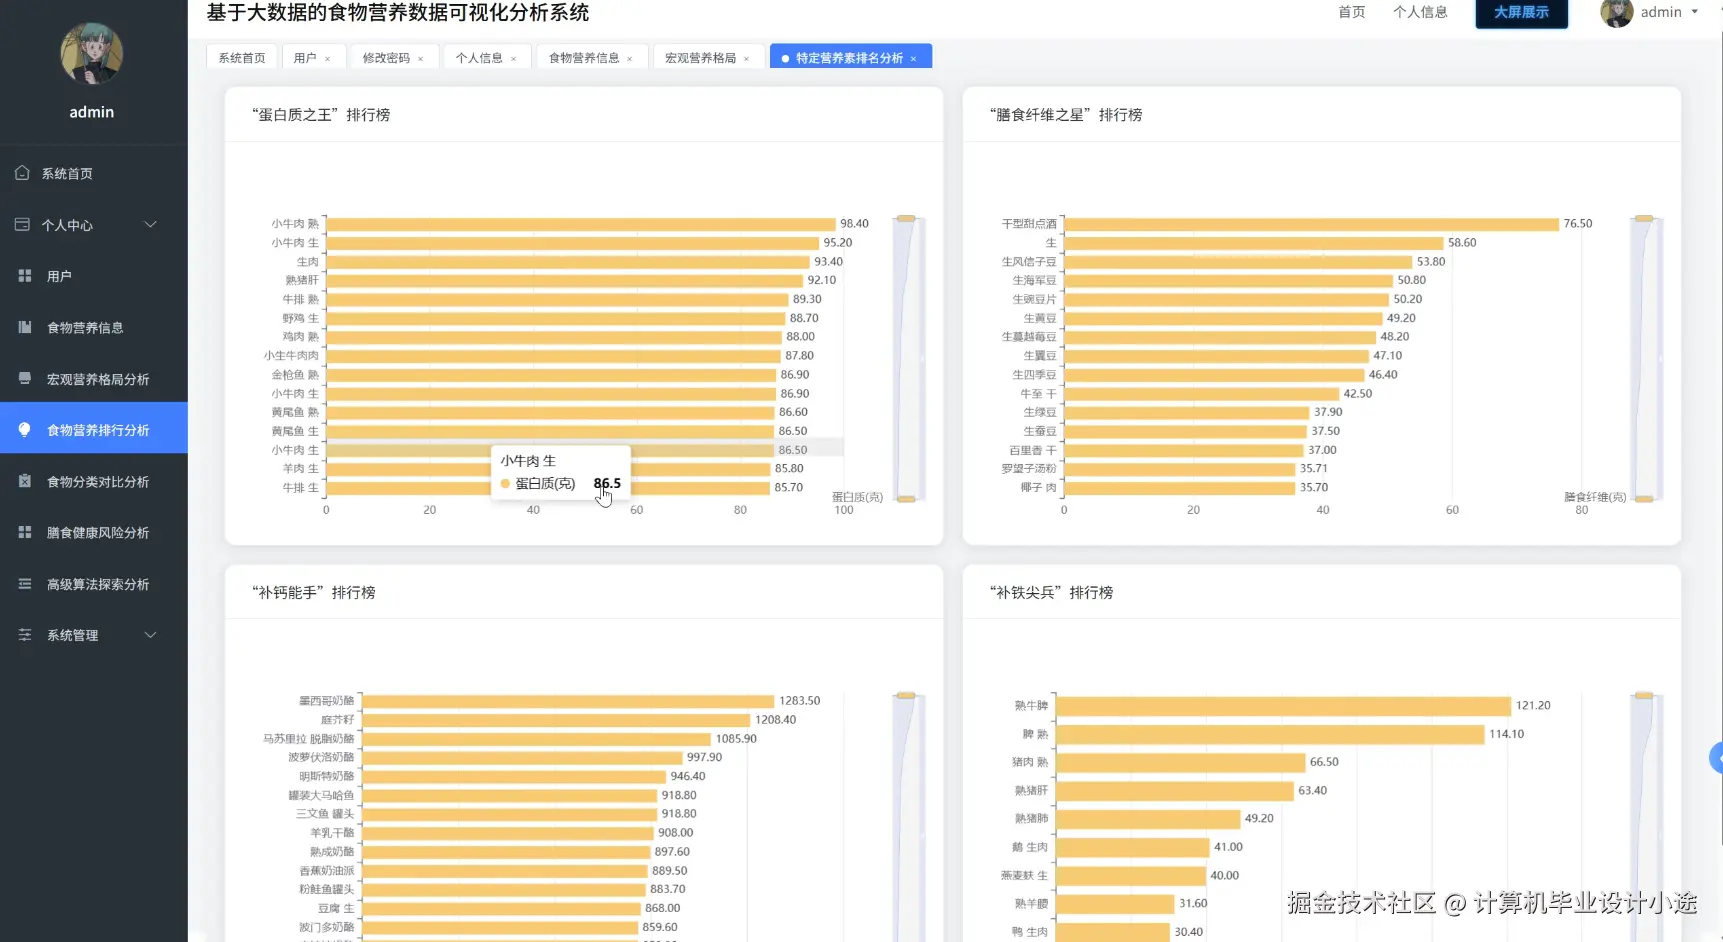Open 食物分类对比分析 via its sidebar icon
The width and height of the screenshot is (1723, 942).
(x=24, y=480)
